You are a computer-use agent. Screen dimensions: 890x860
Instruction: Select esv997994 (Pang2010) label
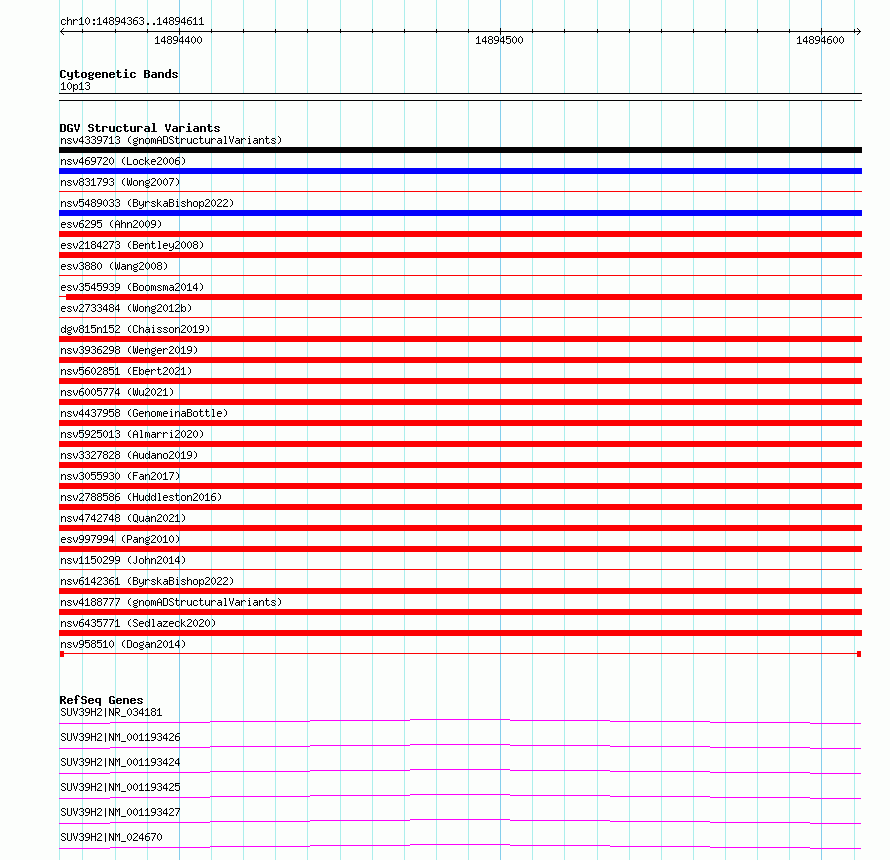120,539
